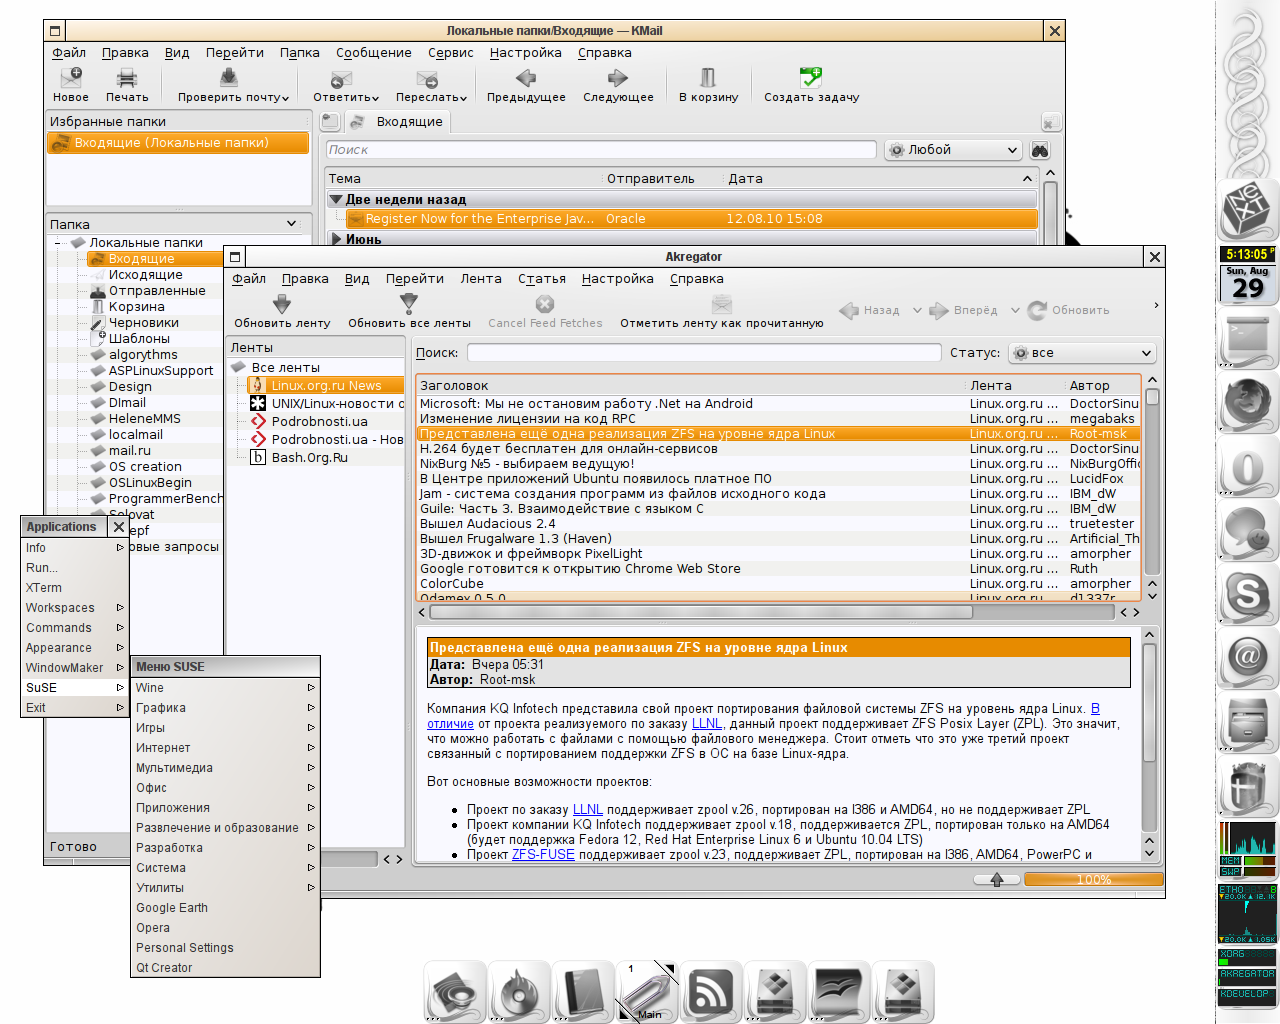Viewport: 1280px width, 1024px height.
Task: Collapse the Две недели назад group
Action: (x=336, y=199)
